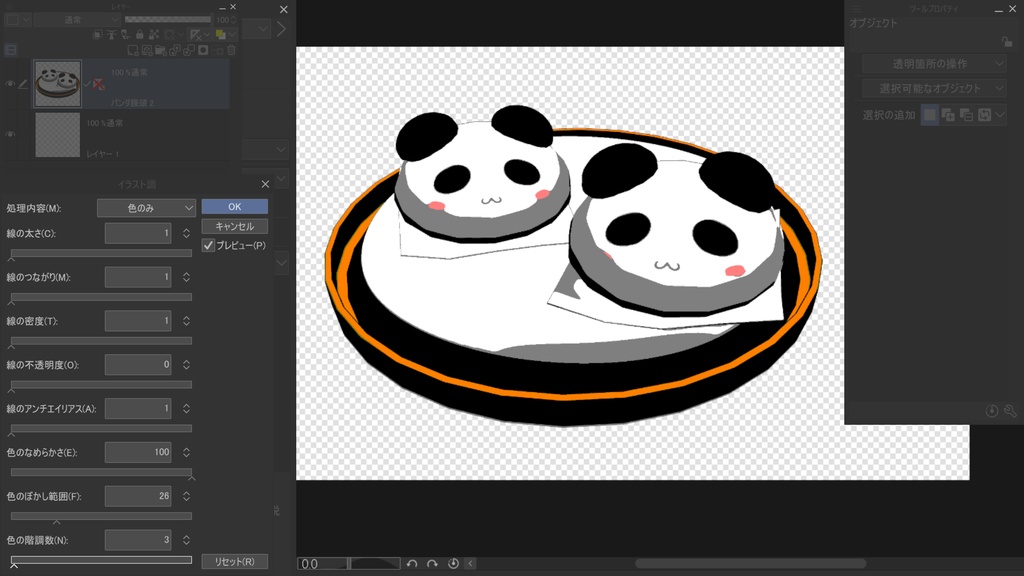
Task: Click the 線の密度(T) stepper arrows
Action: (186, 321)
